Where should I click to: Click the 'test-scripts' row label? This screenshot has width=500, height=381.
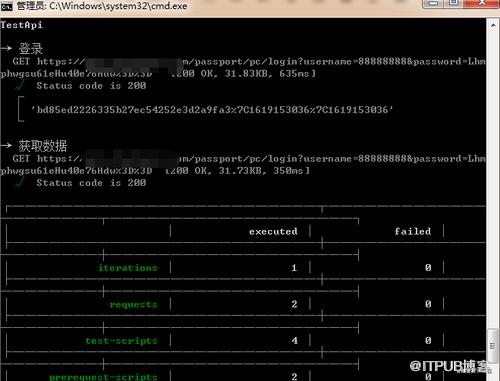[122, 341]
